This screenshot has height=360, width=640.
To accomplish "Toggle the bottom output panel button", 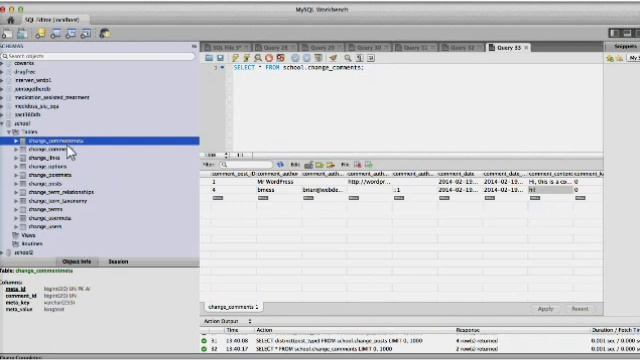I will point(627,33).
